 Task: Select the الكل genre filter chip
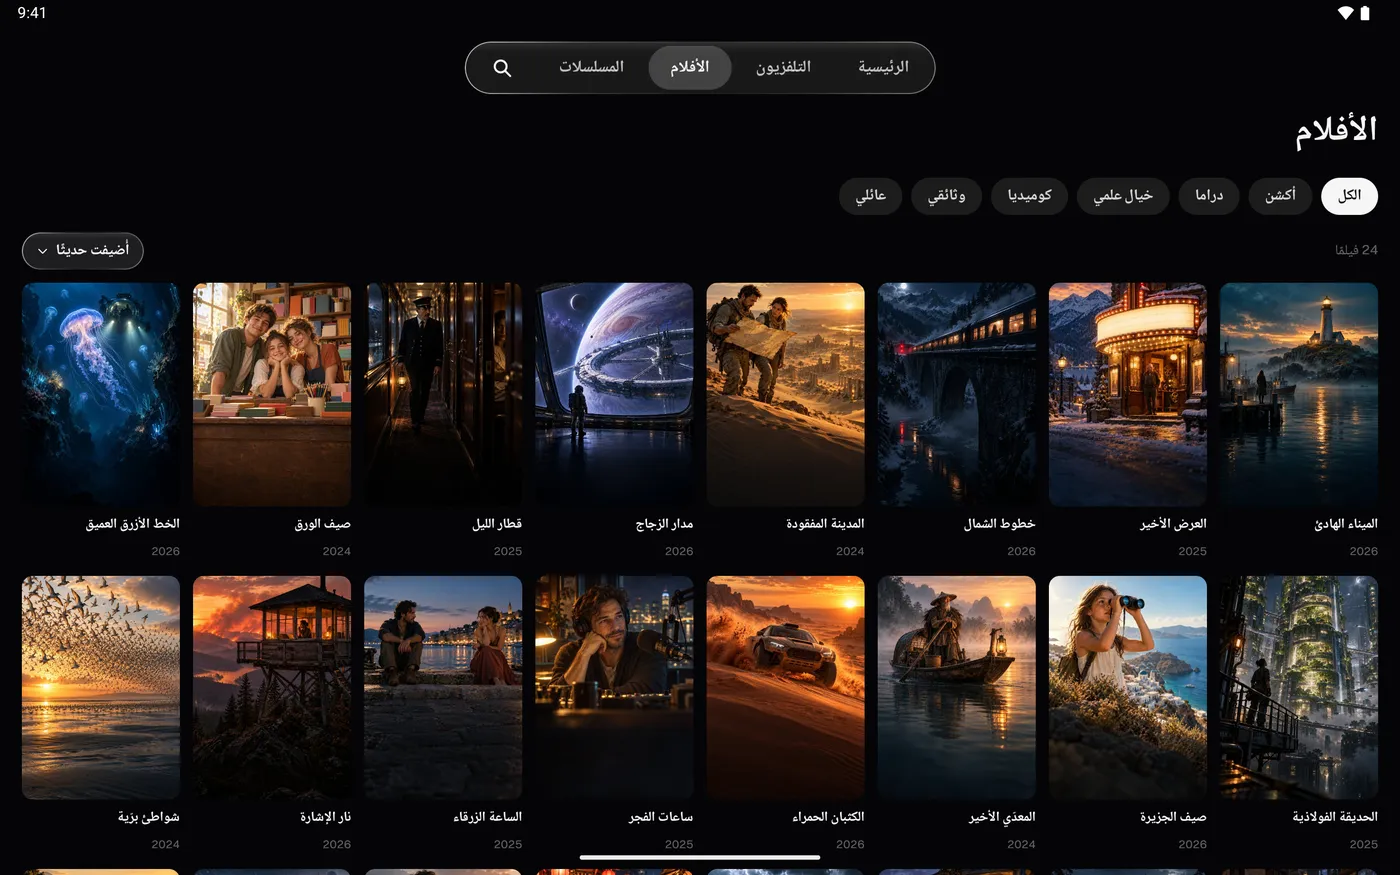1349,196
